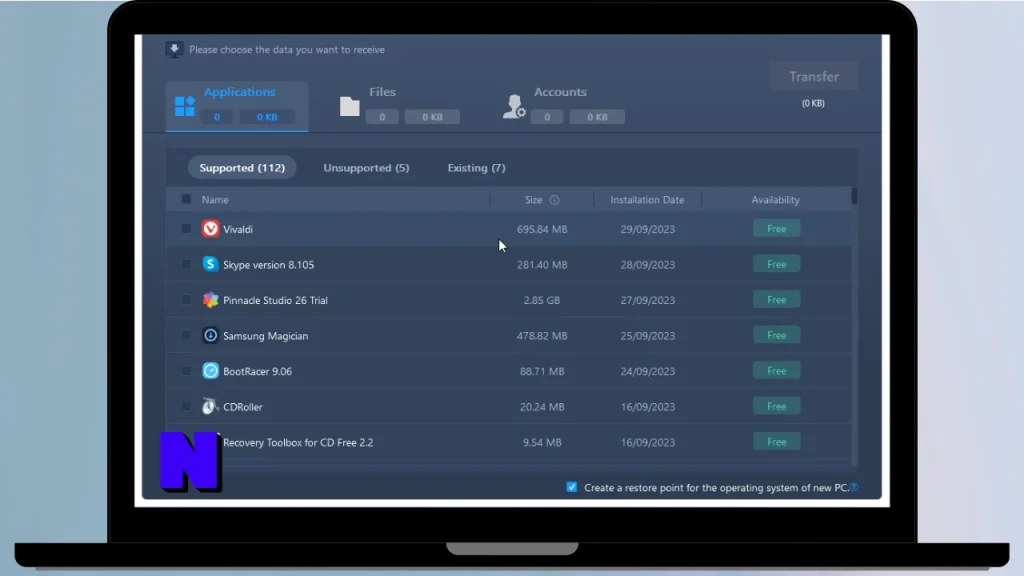Tick the Skype version 8.105 checkbox

pos(186,264)
